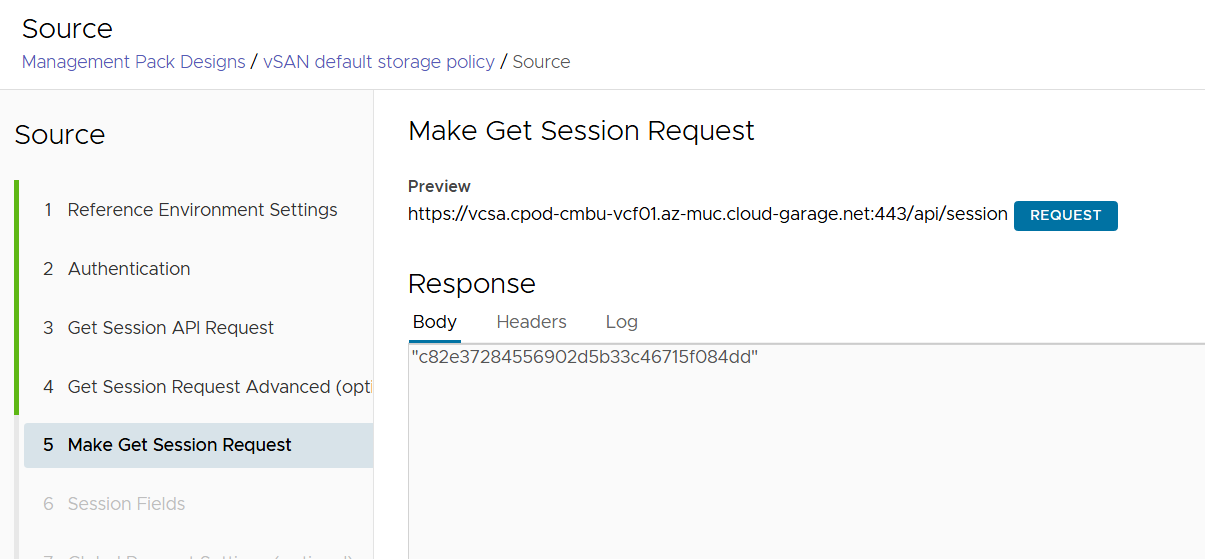The image size is (1205, 559).
Task: Go to vSAN default storage policy breadcrumb
Action: (379, 62)
